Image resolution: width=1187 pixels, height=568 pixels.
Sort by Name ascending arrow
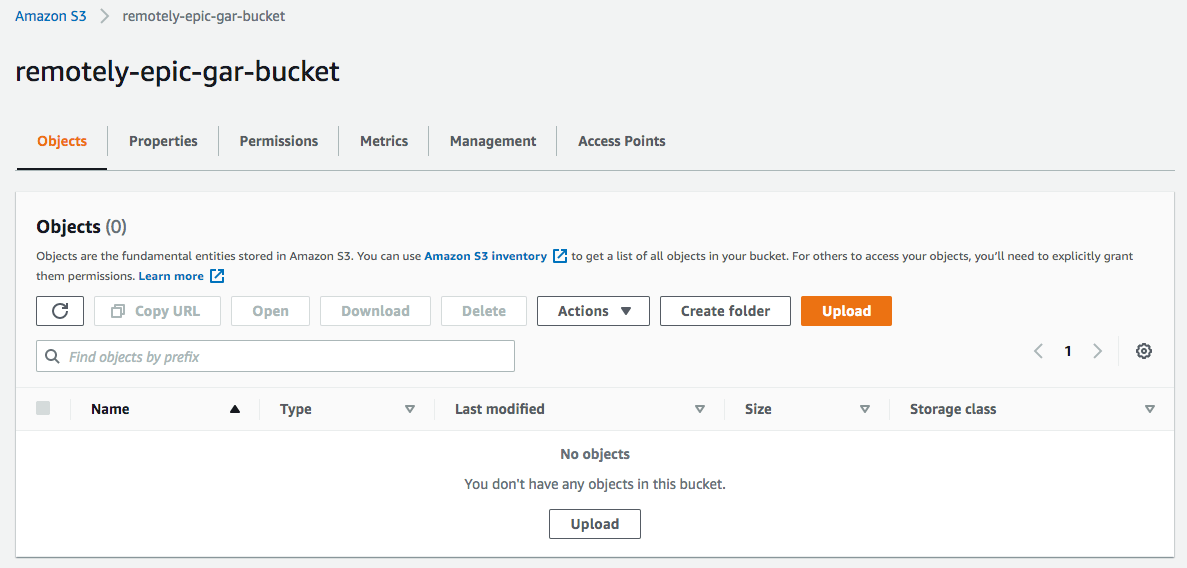[x=235, y=409]
